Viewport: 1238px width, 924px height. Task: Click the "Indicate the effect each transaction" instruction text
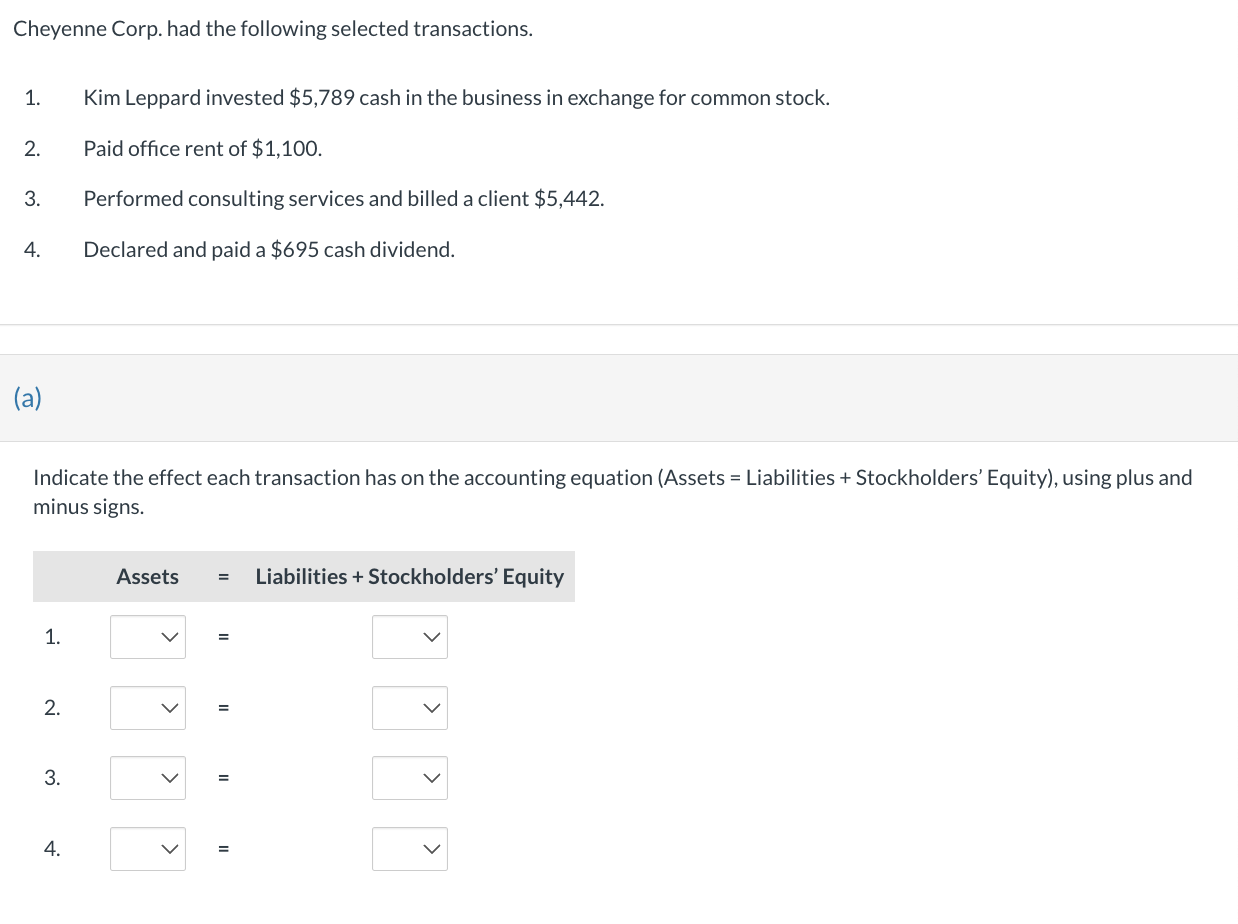point(612,478)
